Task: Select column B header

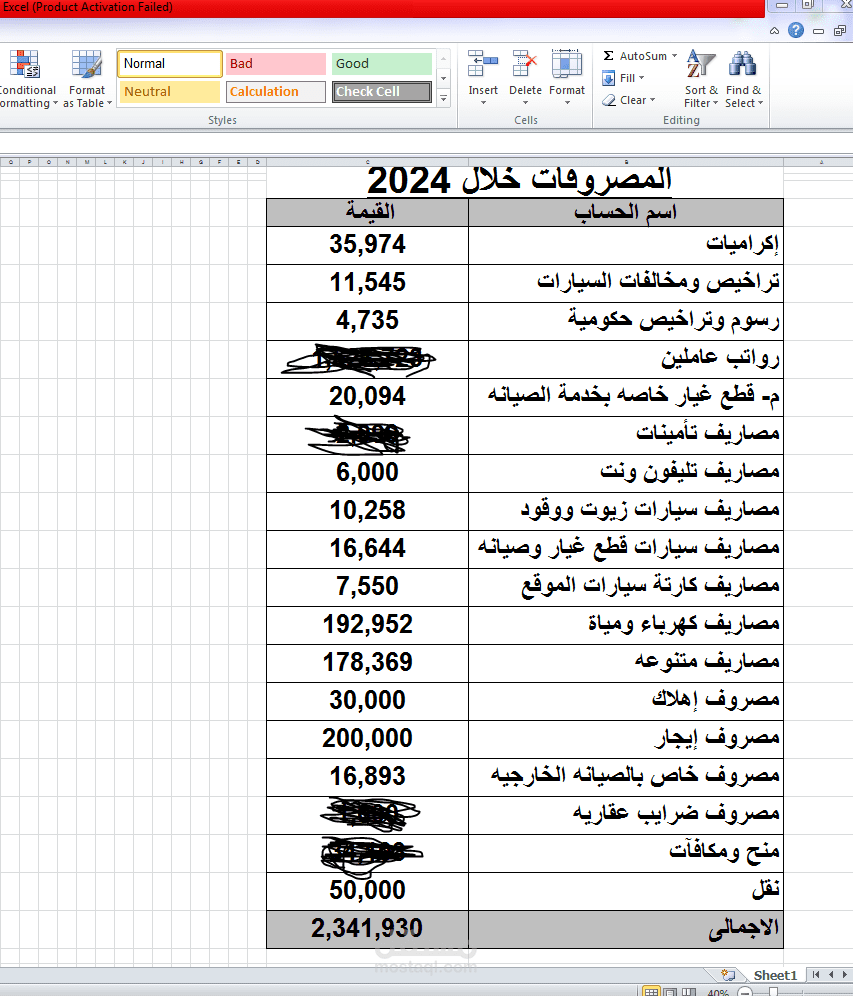Action: point(626,162)
